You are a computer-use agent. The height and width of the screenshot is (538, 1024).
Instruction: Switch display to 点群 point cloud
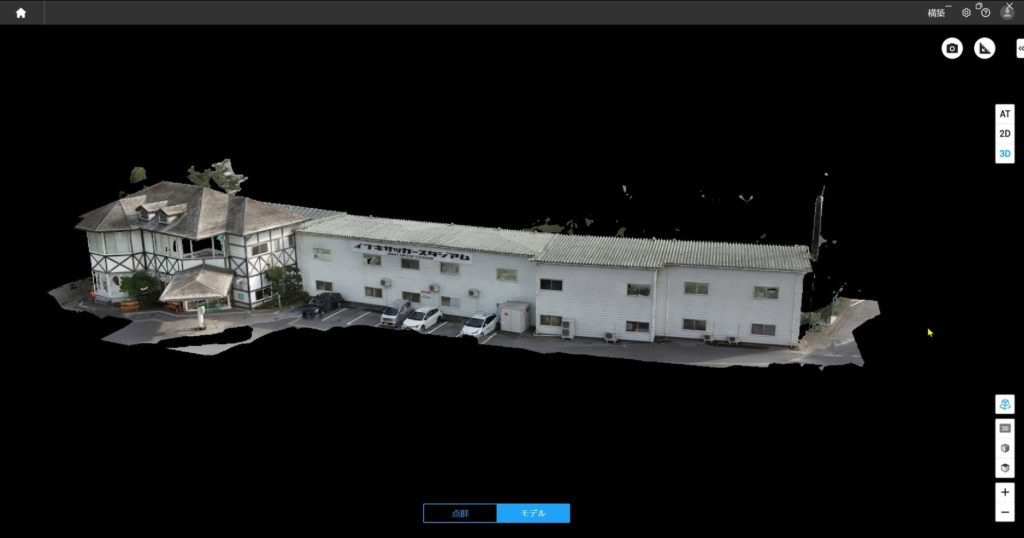point(460,513)
